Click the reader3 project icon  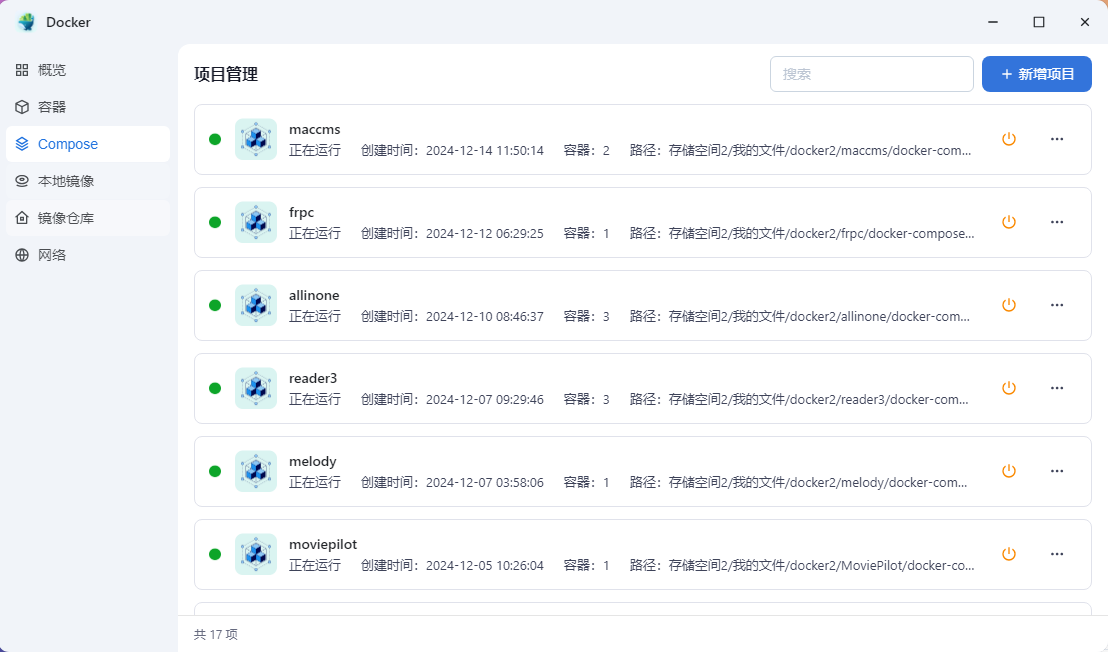[256, 388]
